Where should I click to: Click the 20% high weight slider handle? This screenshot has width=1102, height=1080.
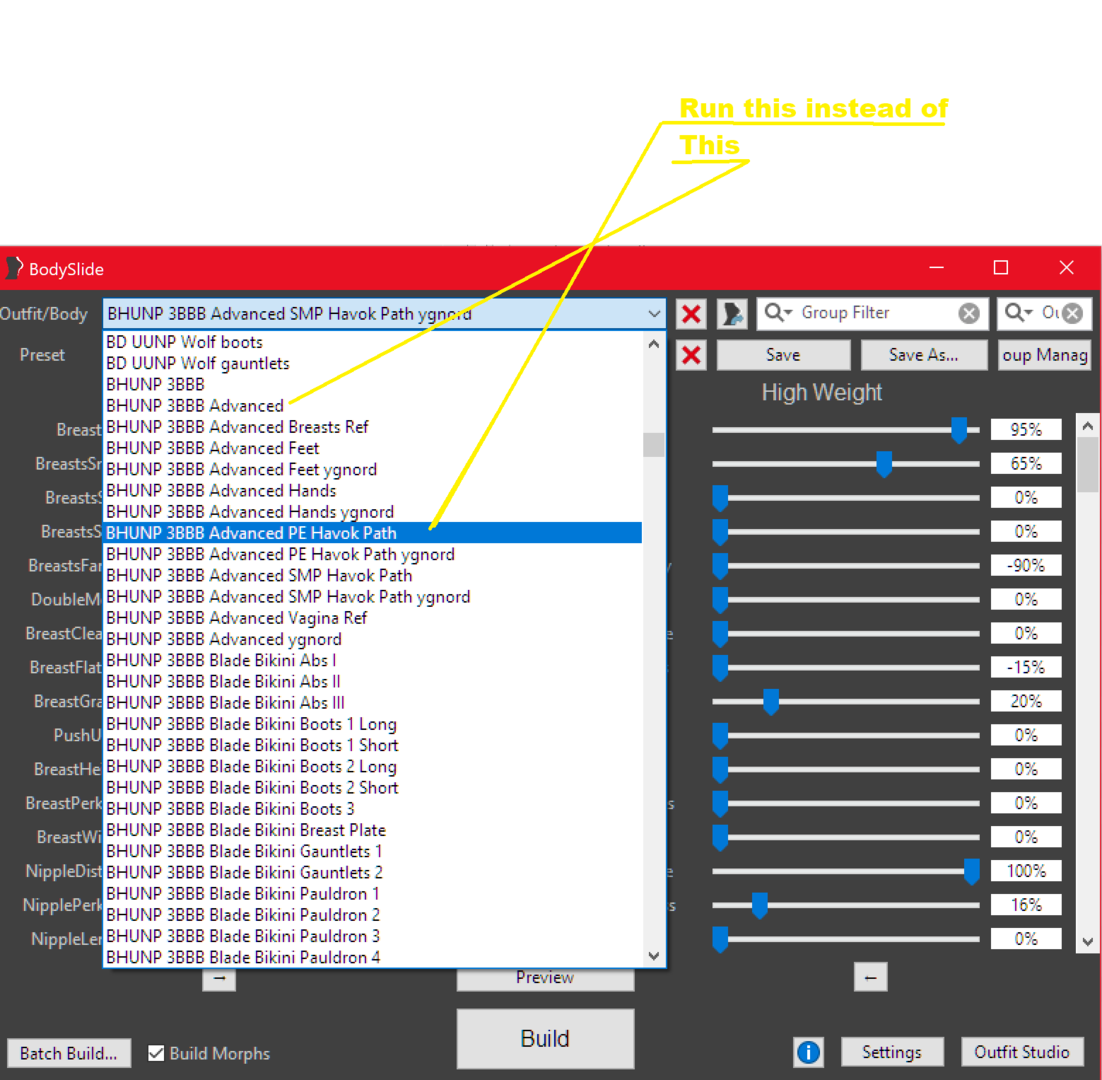[x=771, y=701]
